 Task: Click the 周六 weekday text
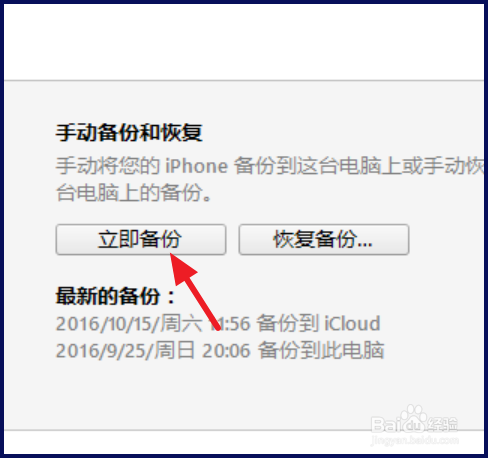pos(181,323)
